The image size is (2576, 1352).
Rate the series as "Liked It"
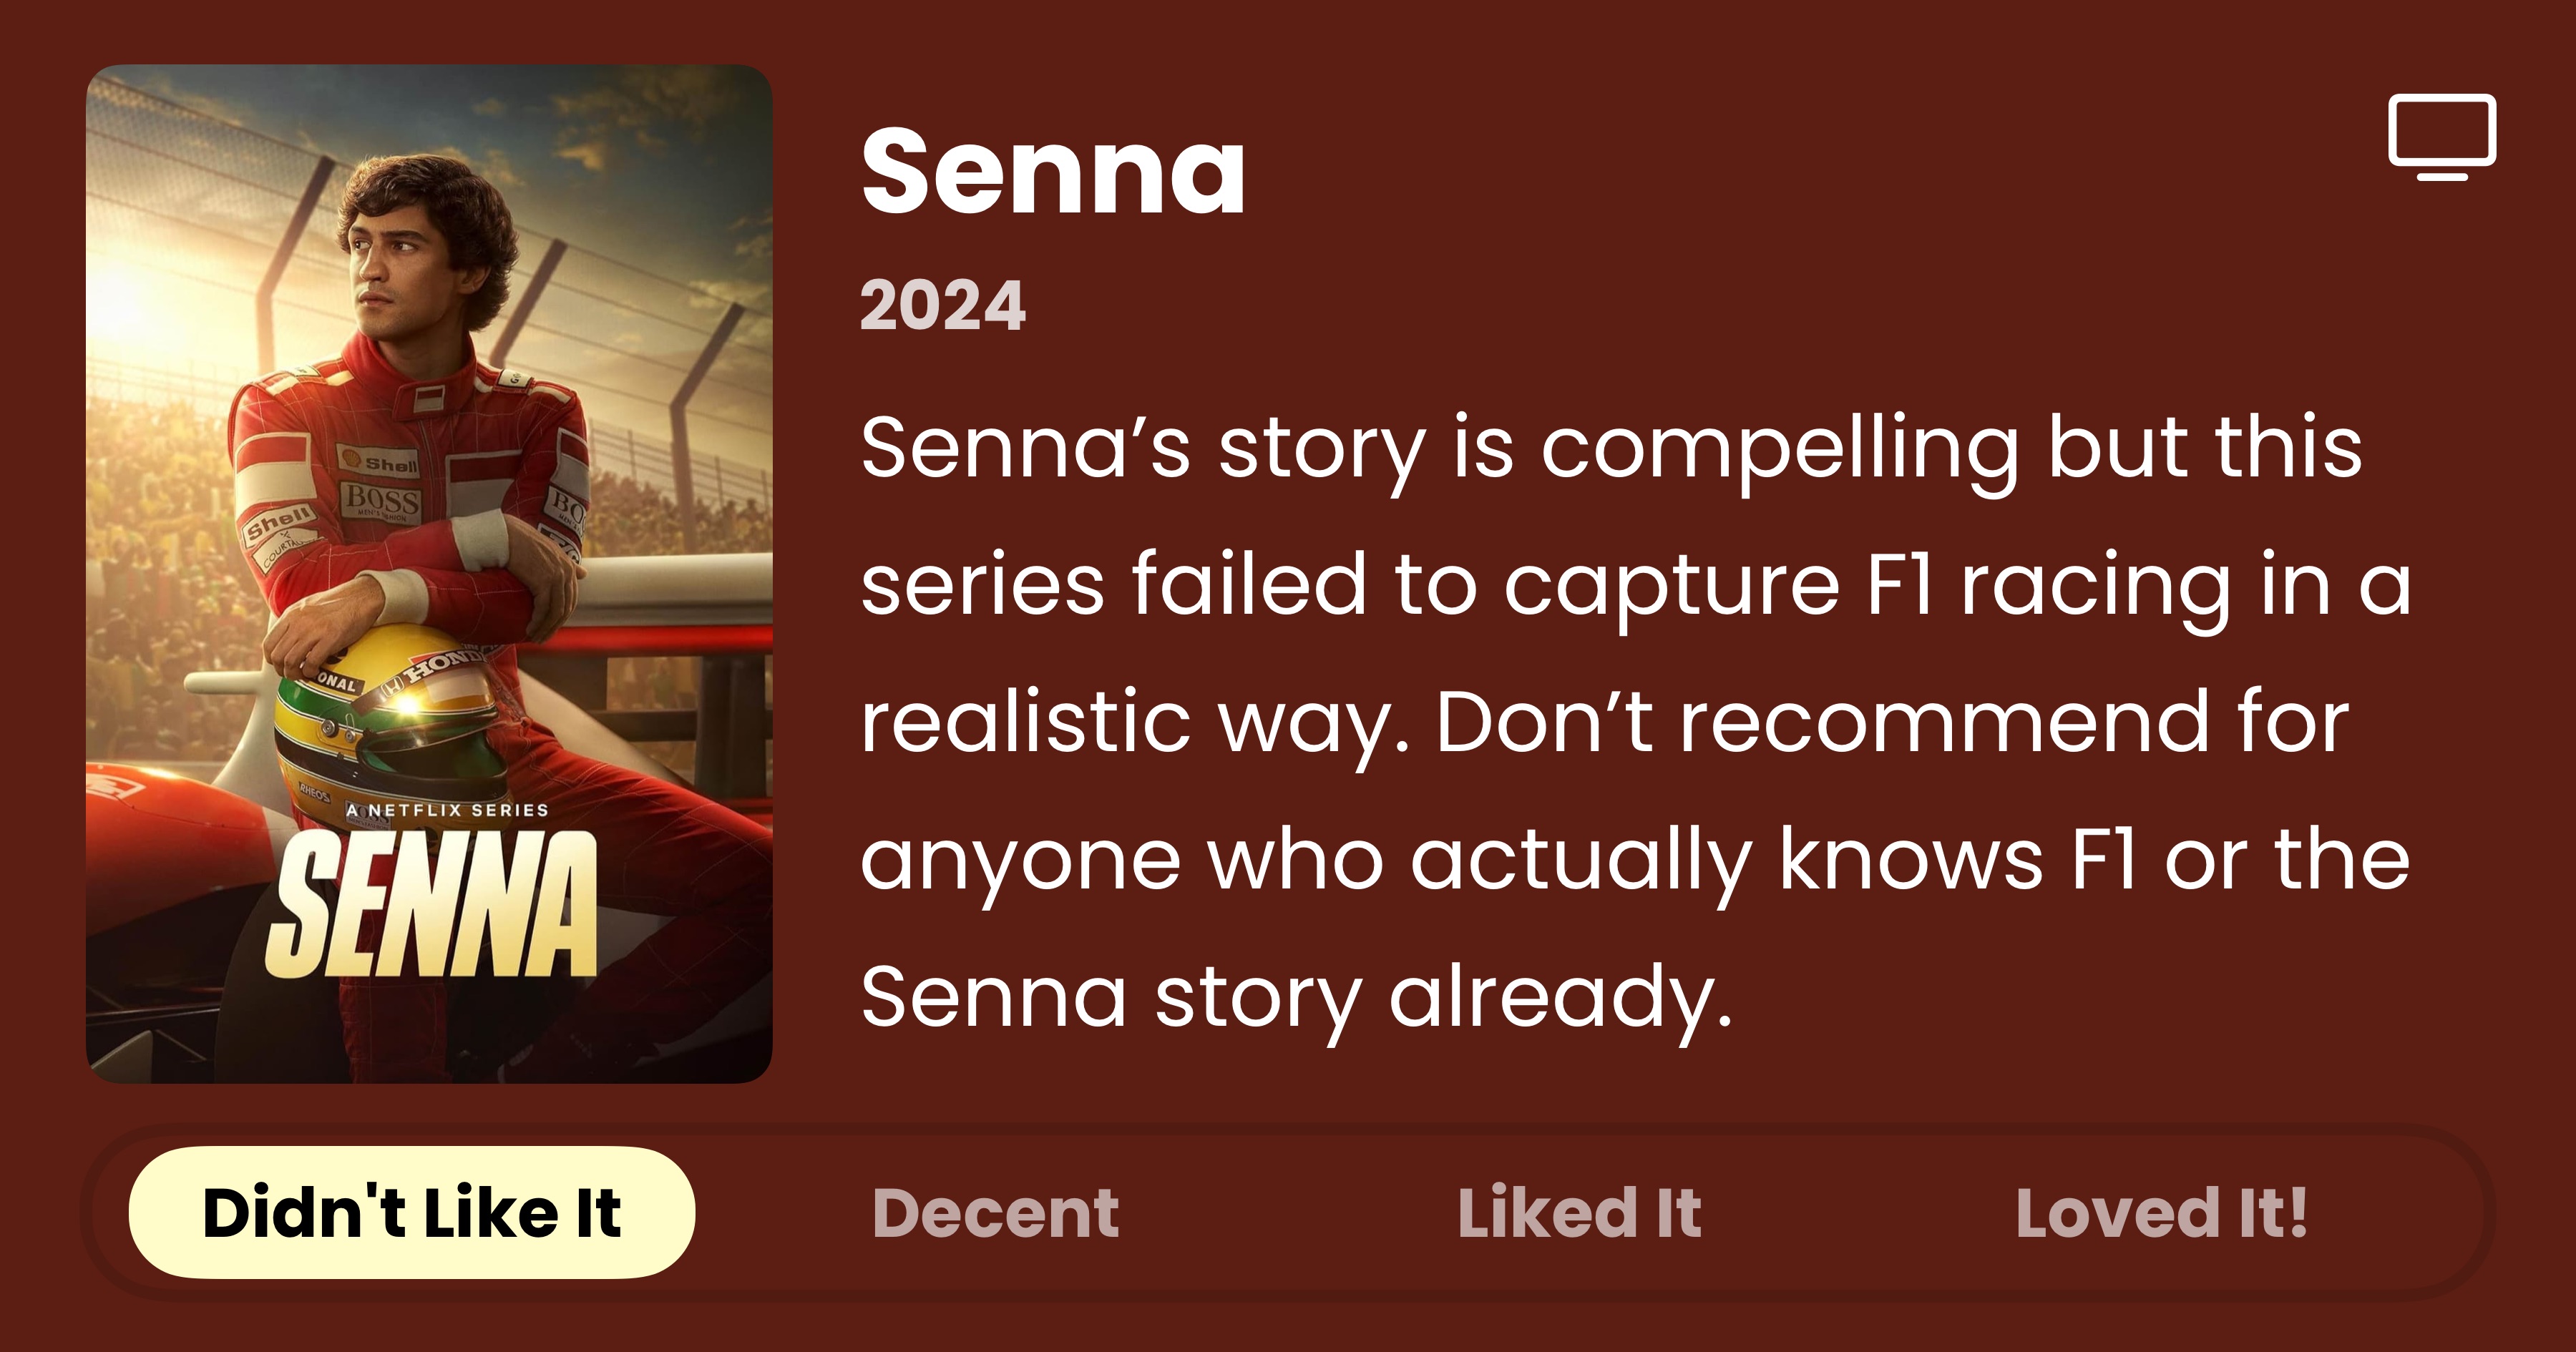point(1579,1213)
